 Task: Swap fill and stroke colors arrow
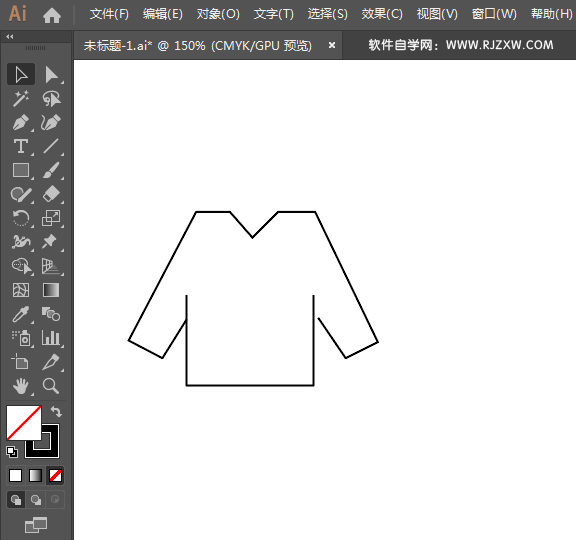click(56, 411)
